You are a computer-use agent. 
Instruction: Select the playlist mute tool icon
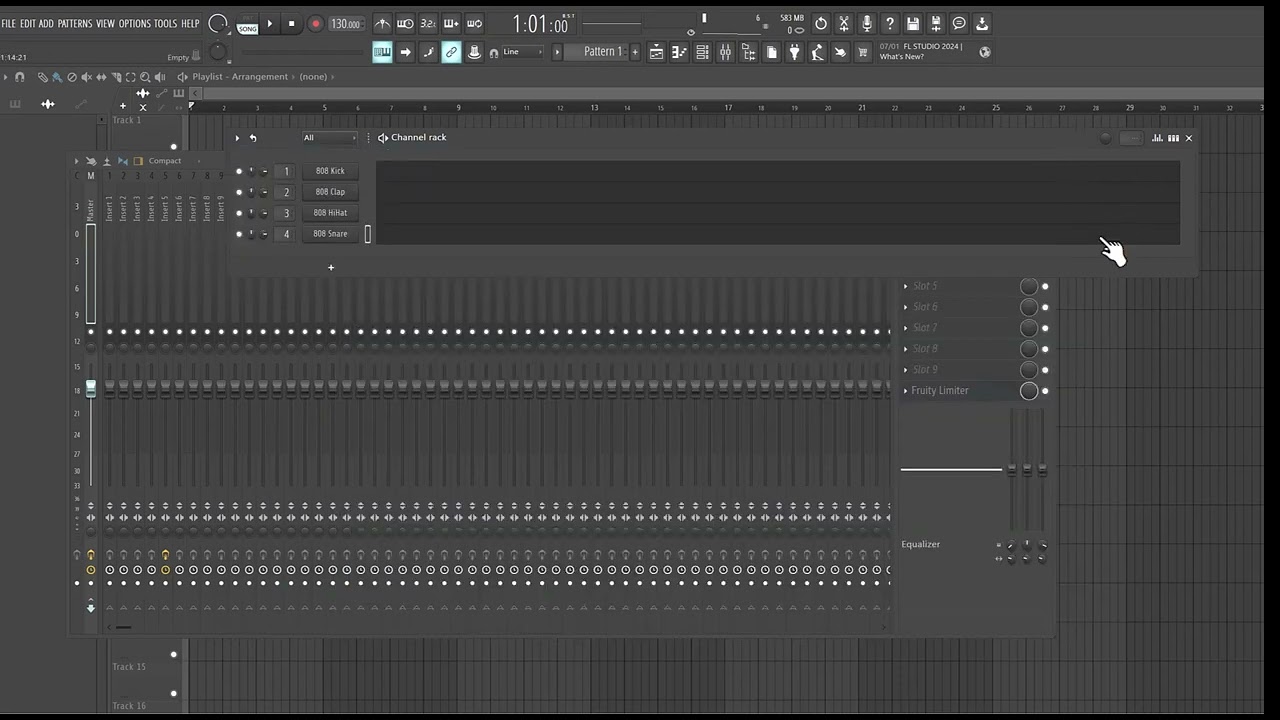(86, 77)
